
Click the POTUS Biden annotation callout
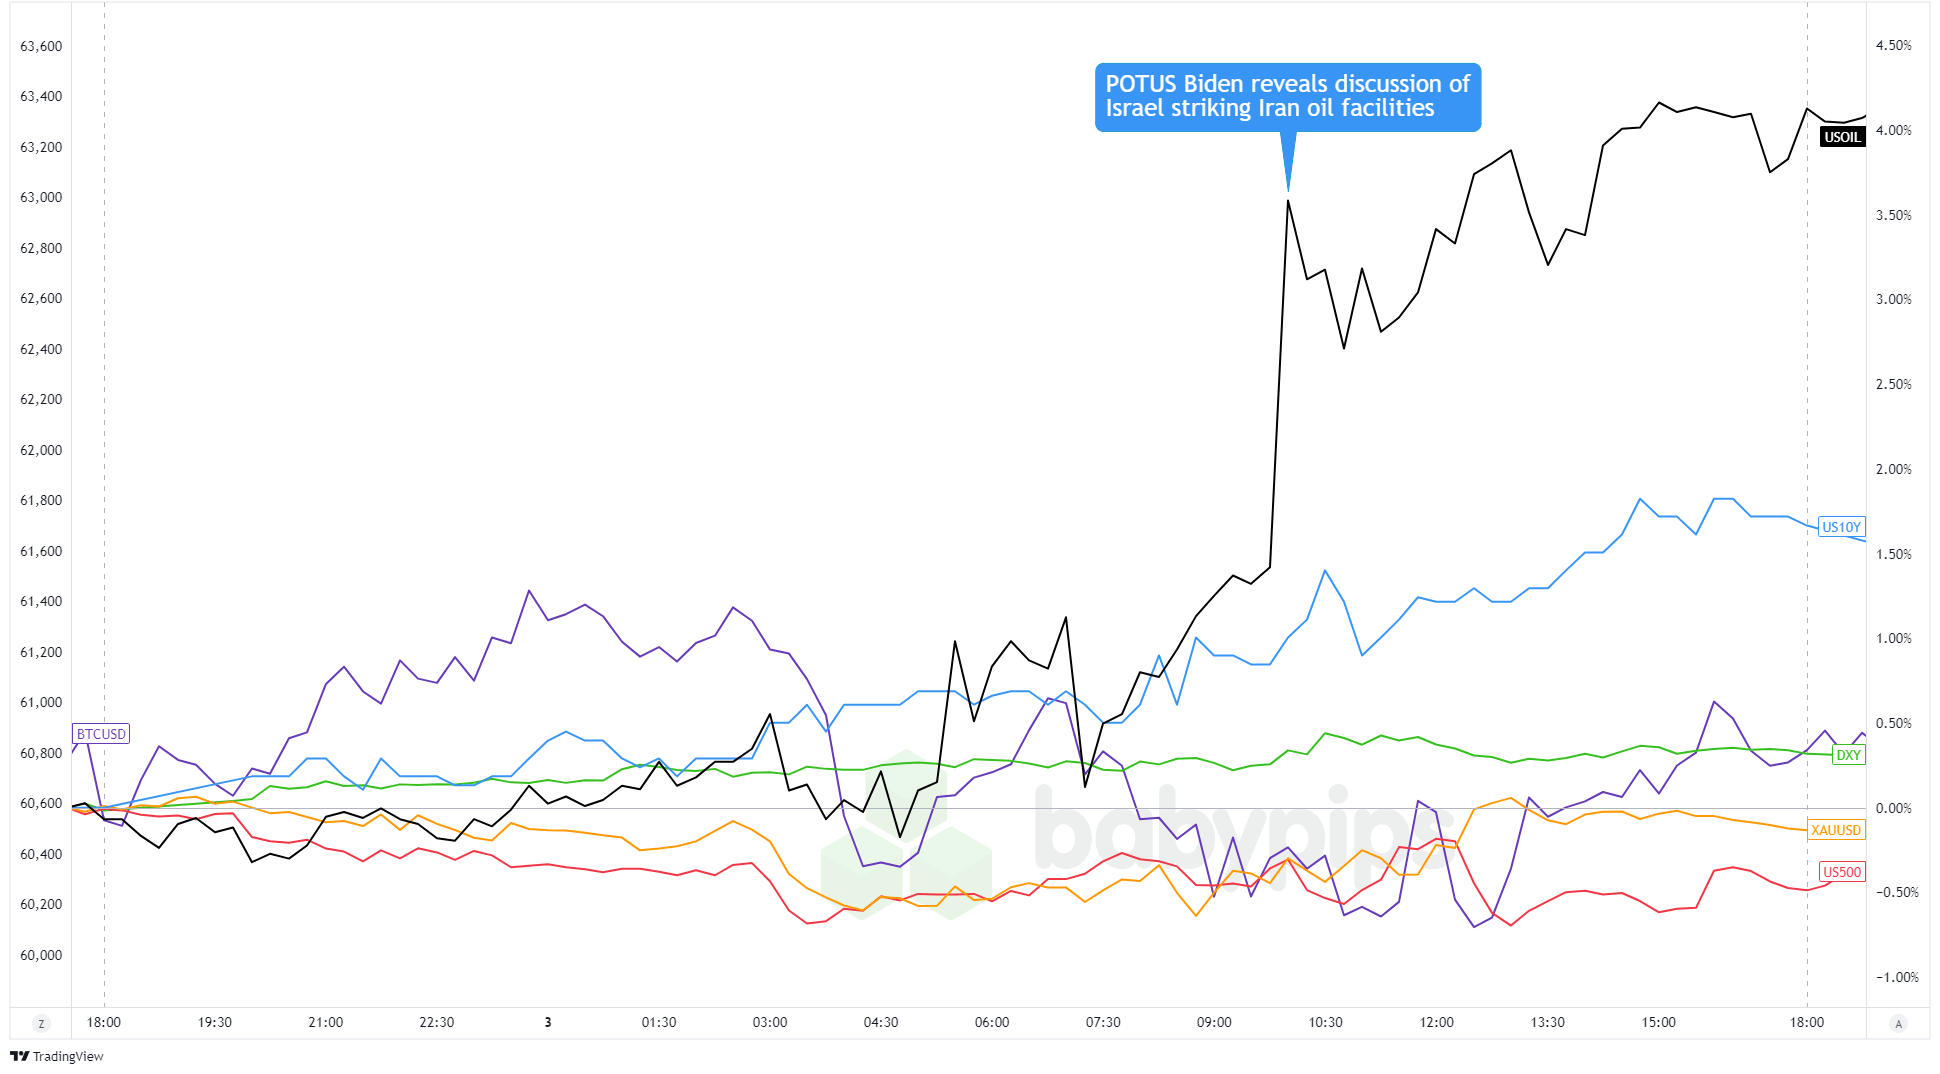[1287, 97]
